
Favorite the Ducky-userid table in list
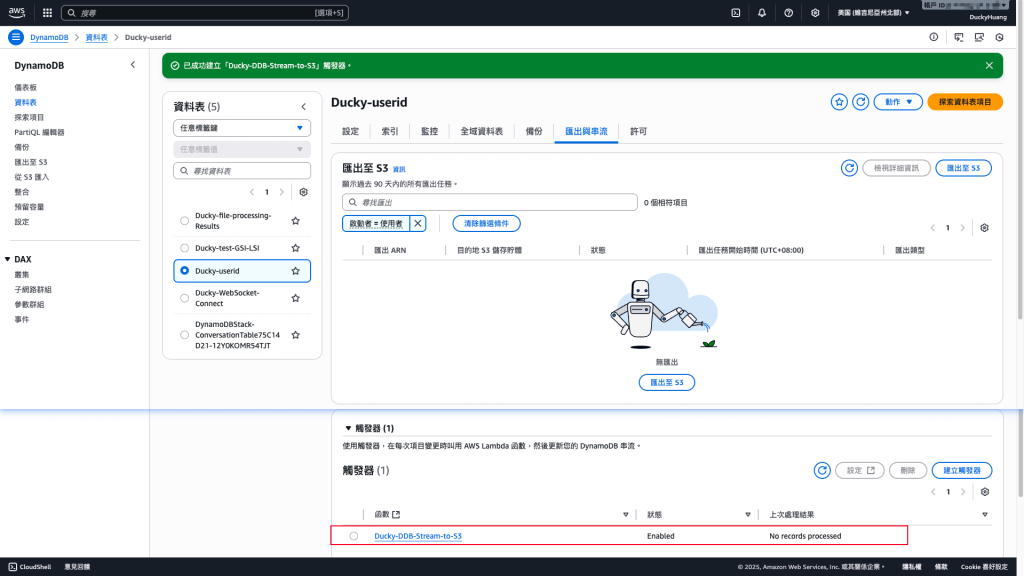(x=295, y=270)
